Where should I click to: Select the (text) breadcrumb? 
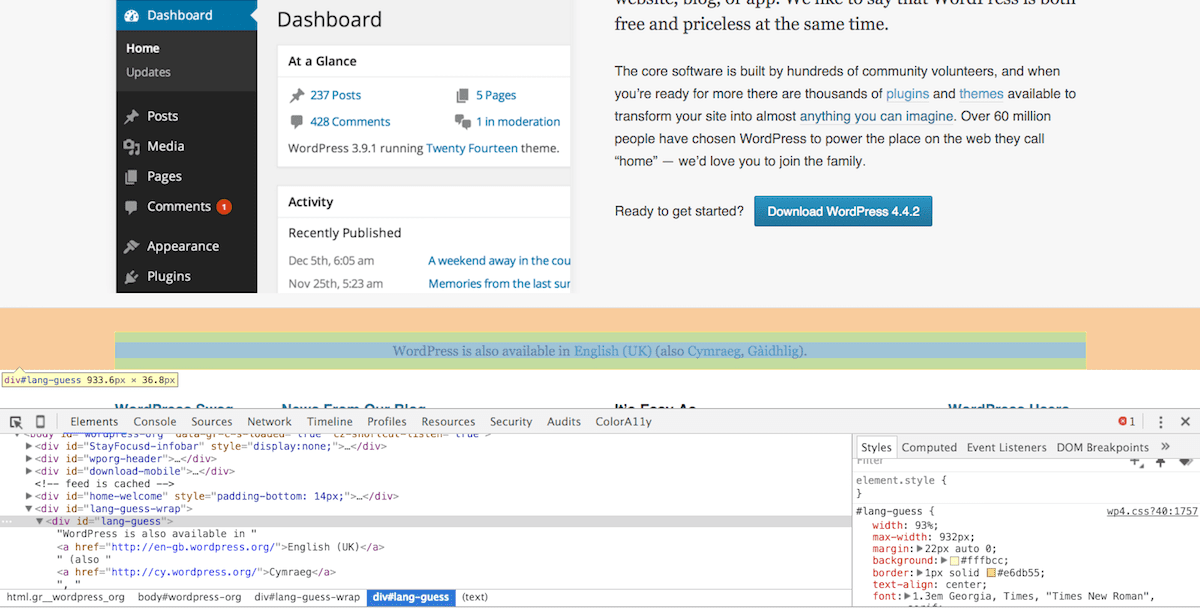pyautogui.click(x=475, y=597)
